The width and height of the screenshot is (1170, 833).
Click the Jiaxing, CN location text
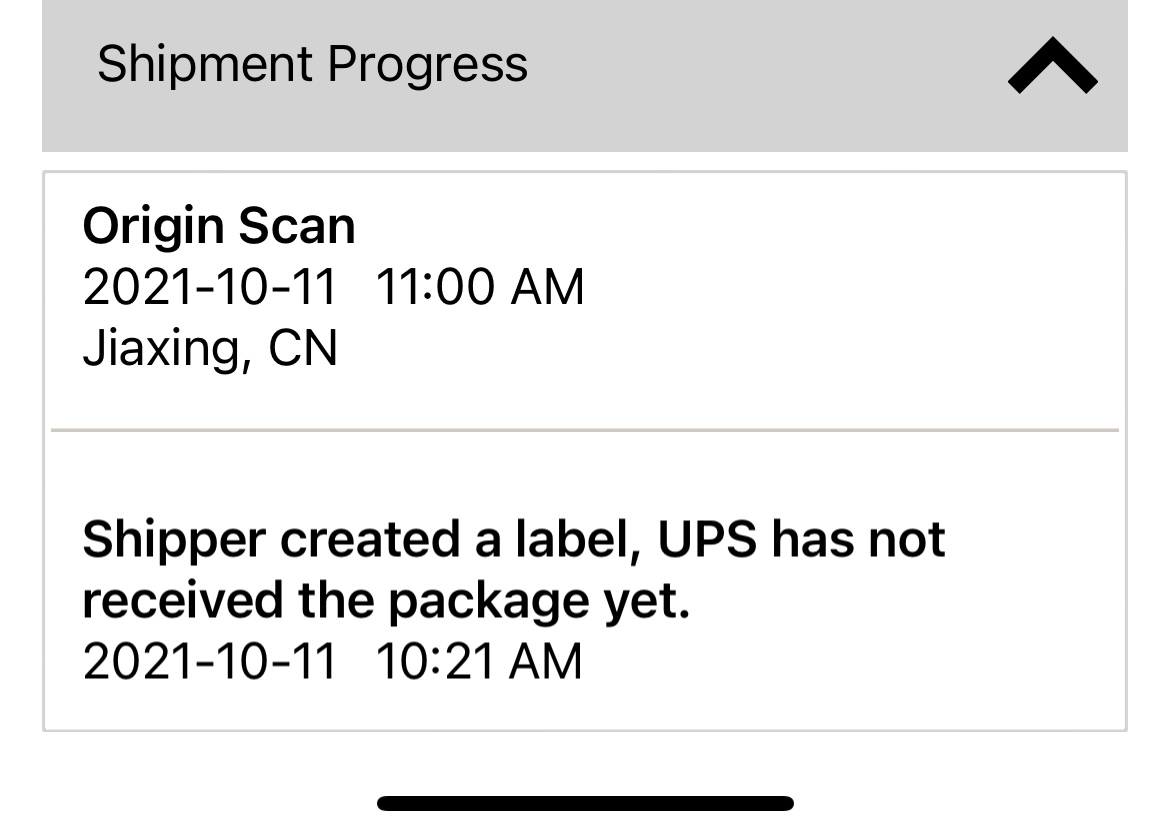210,349
